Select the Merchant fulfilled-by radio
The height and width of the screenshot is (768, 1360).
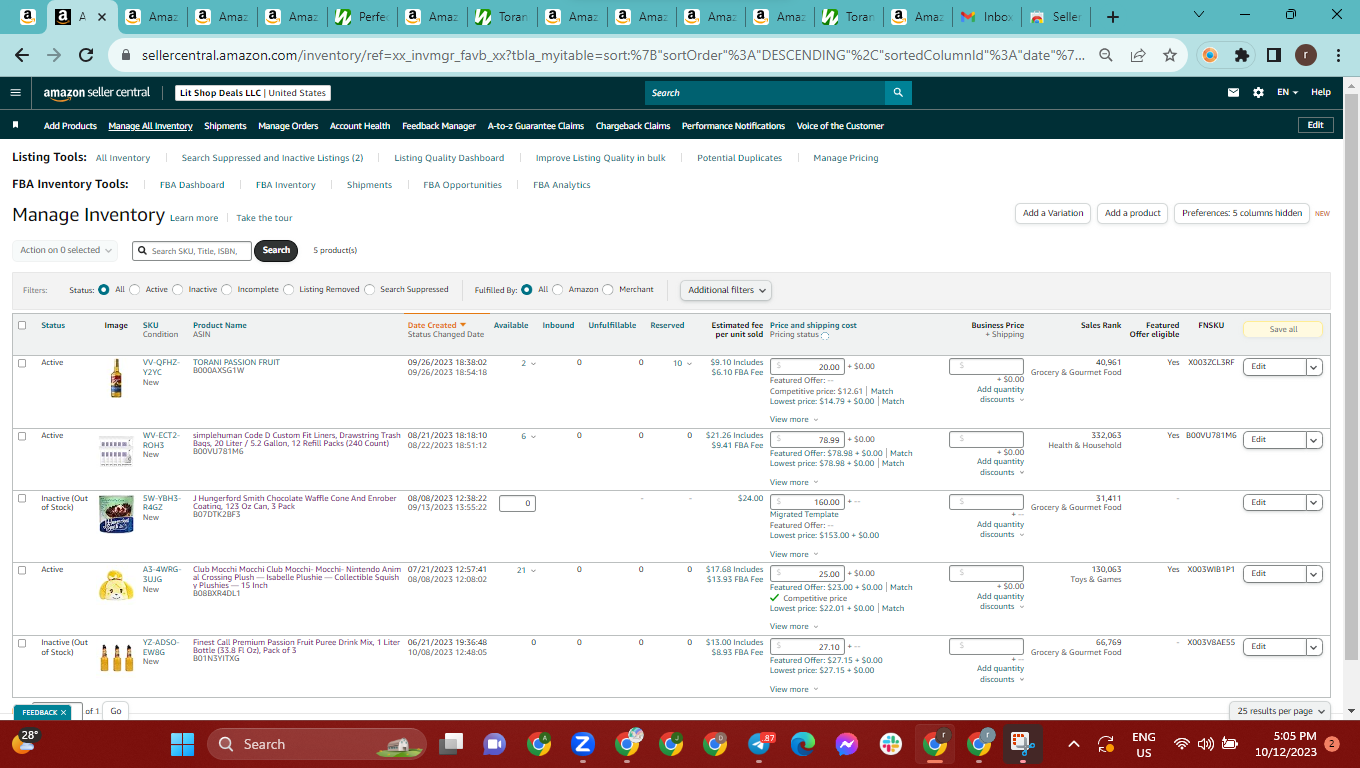click(608, 290)
